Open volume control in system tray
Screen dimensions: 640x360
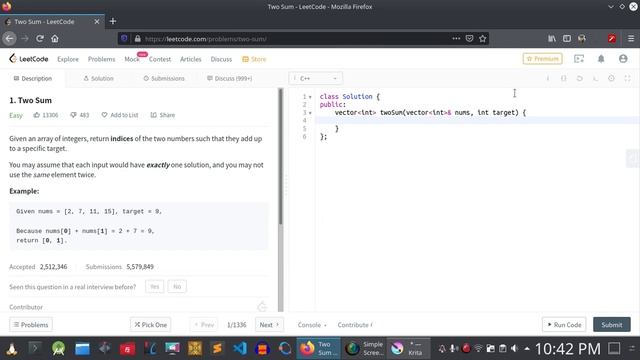(x=515, y=348)
